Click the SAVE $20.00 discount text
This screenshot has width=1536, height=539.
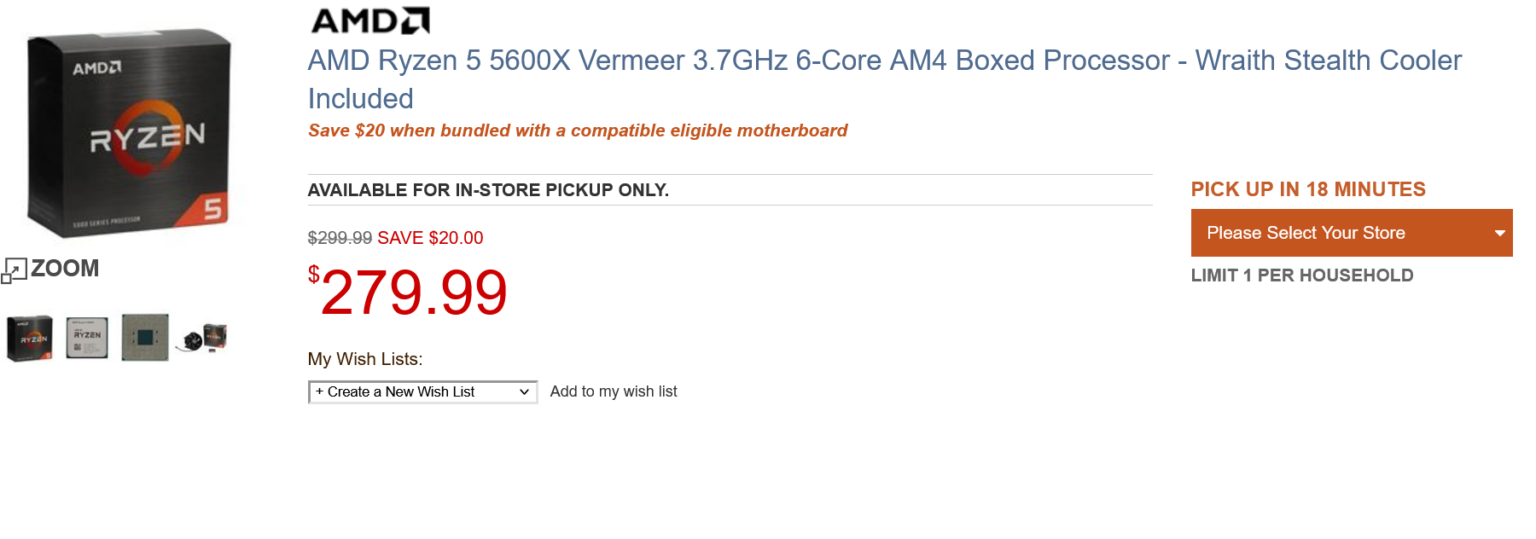click(x=430, y=238)
